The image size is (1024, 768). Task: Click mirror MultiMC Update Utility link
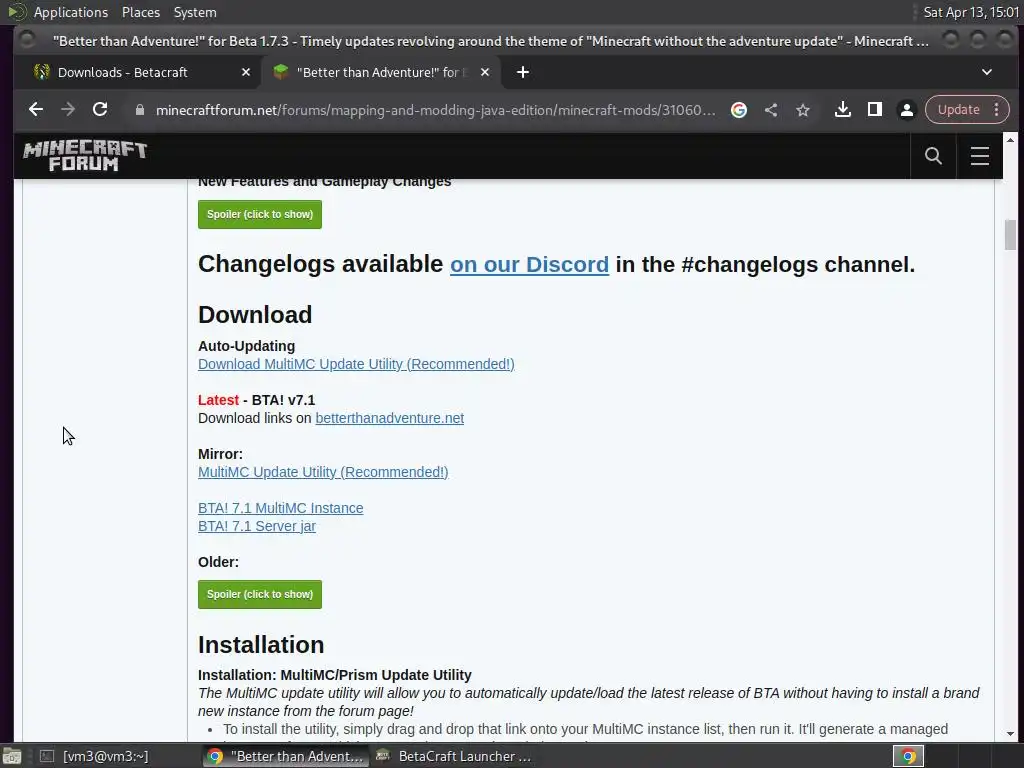click(323, 472)
